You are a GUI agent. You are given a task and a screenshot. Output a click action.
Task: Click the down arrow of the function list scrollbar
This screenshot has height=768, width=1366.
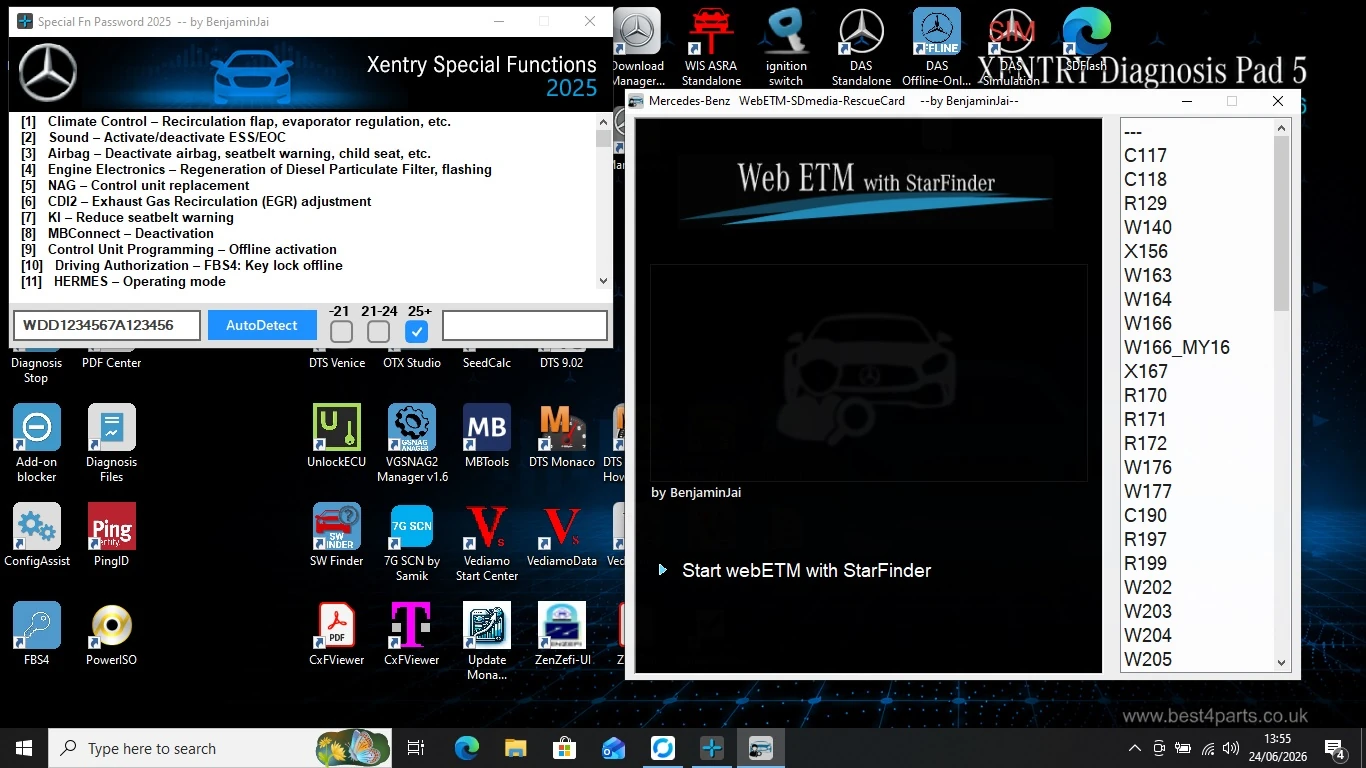(603, 281)
